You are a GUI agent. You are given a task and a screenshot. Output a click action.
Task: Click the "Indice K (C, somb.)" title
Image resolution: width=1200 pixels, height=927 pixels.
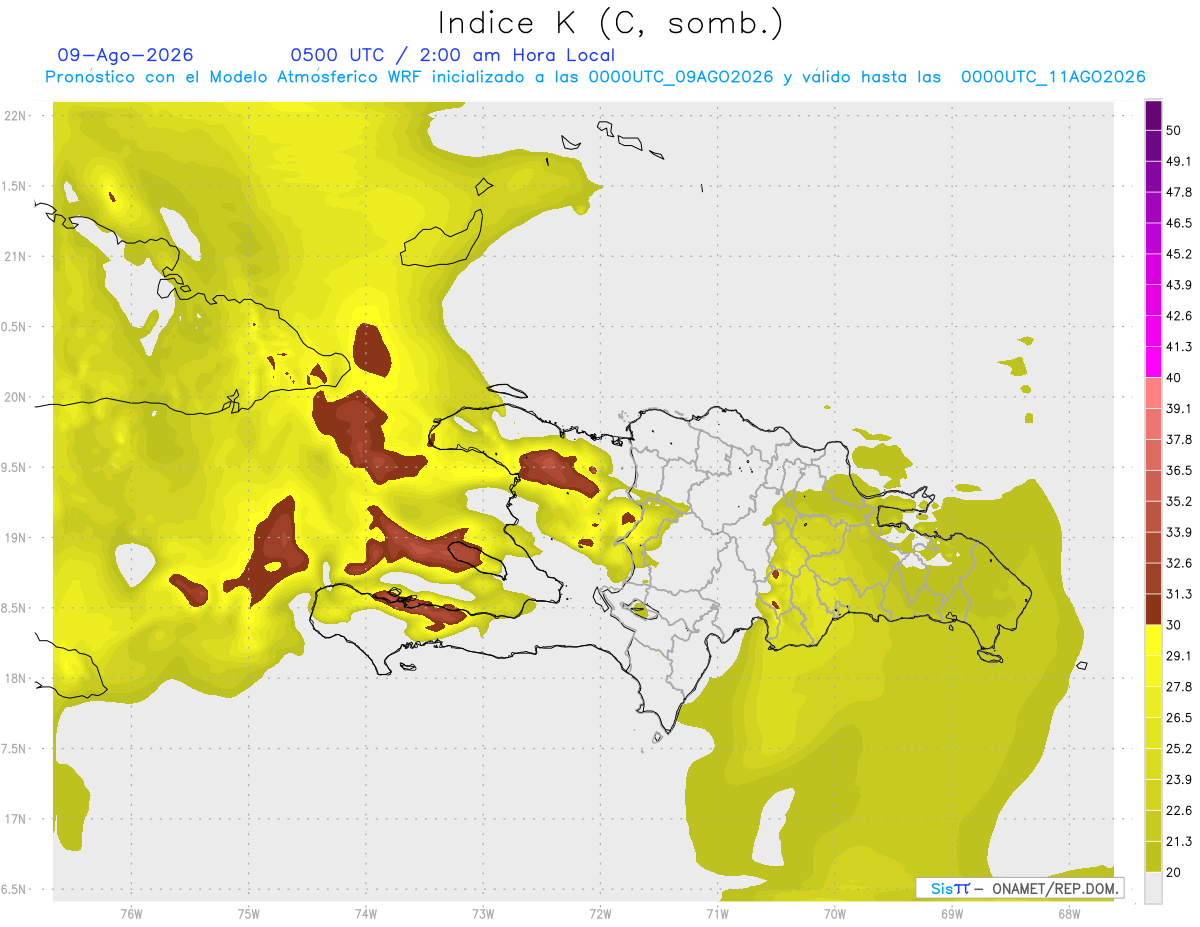[x=610, y=23]
